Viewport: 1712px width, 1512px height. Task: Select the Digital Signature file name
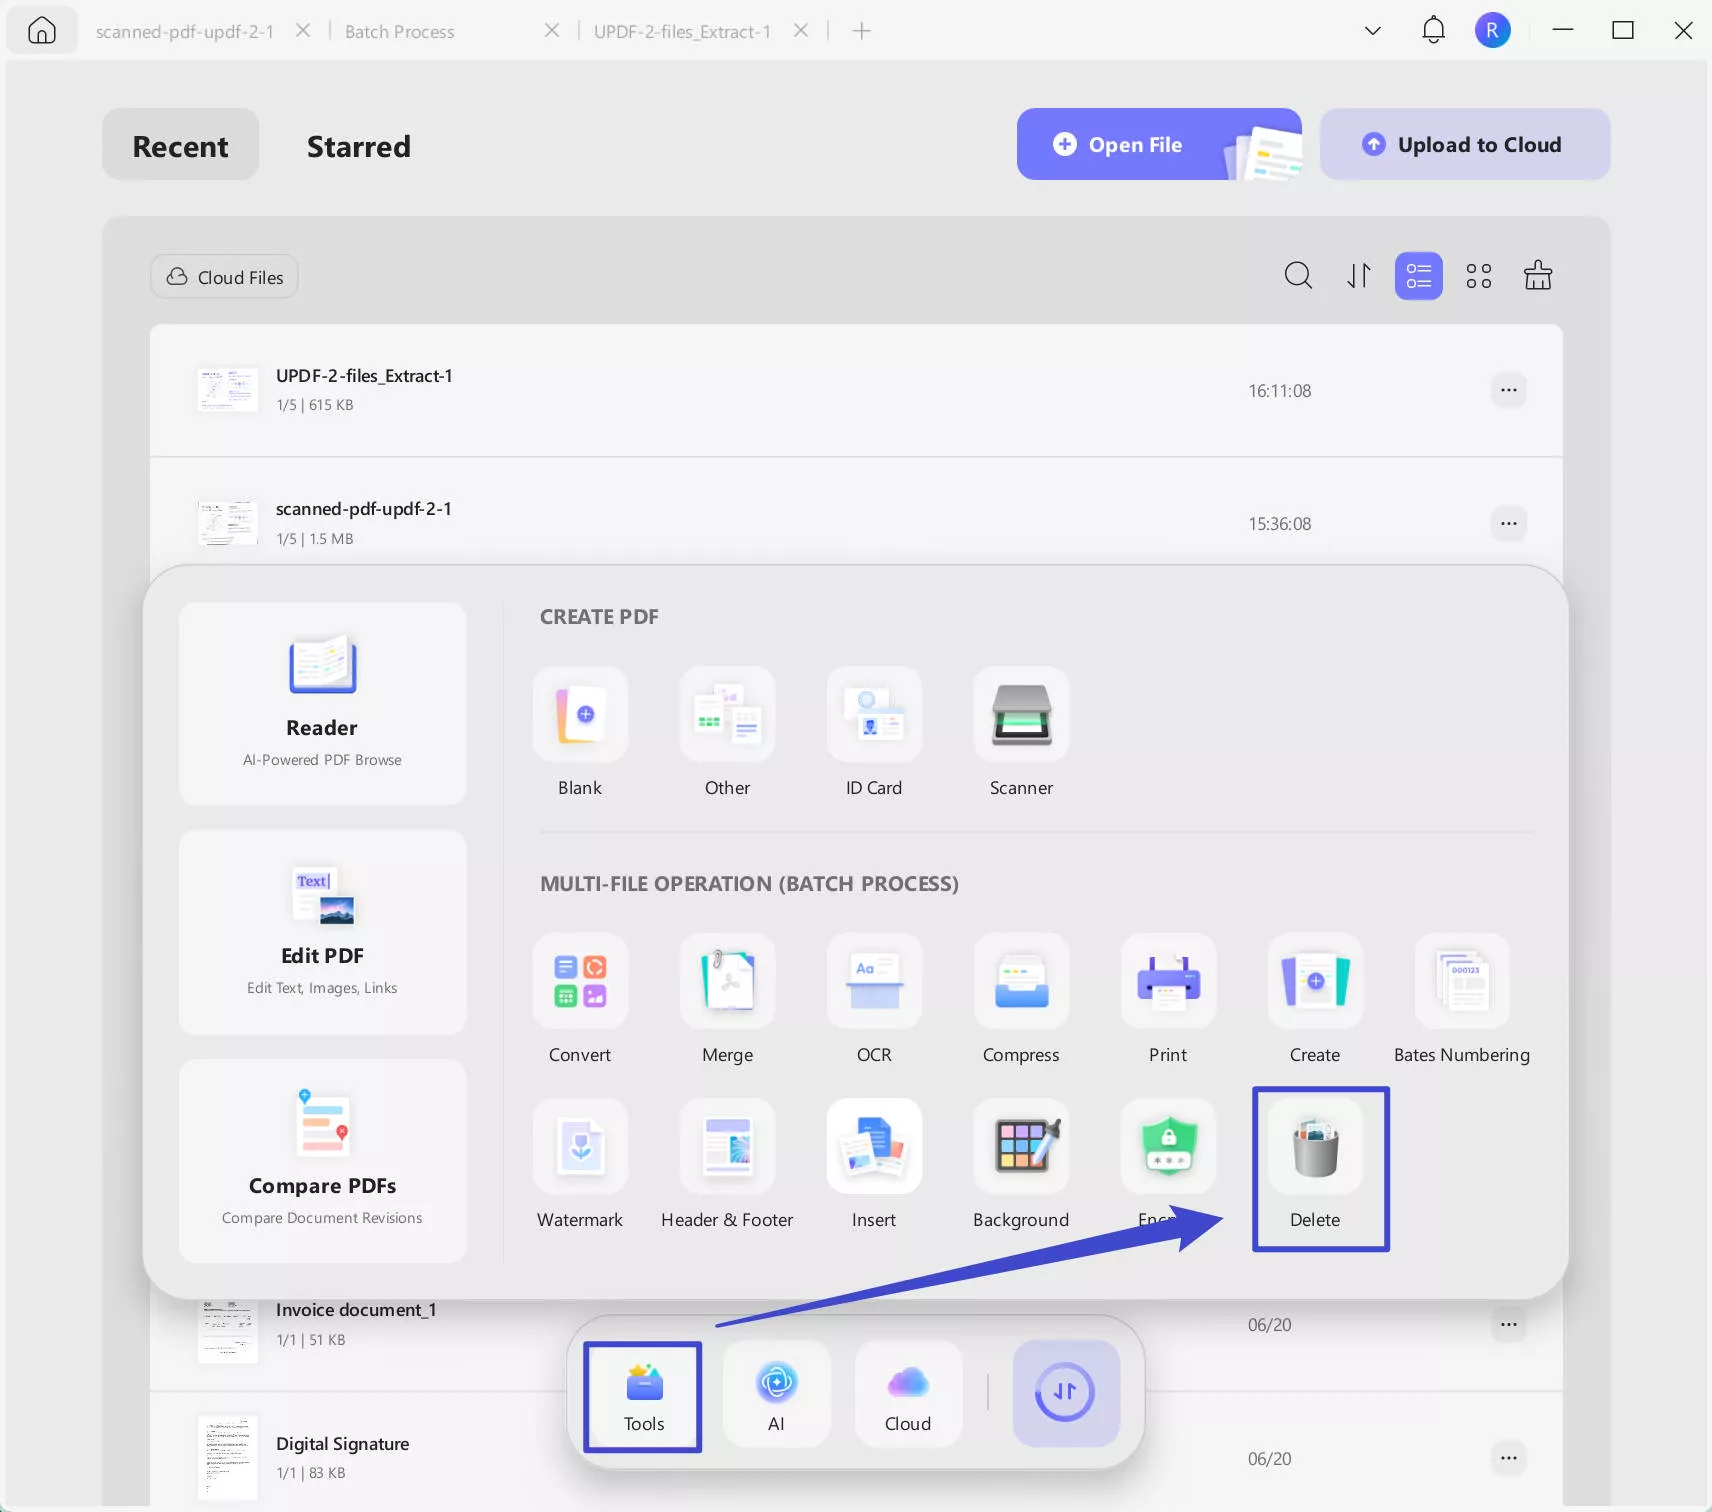pyautogui.click(x=343, y=1444)
